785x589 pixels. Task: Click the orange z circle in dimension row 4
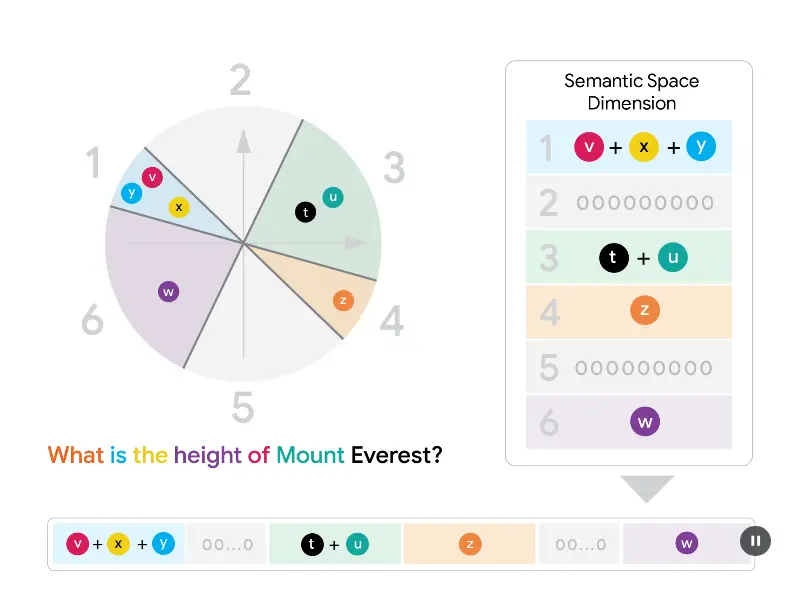coord(645,311)
